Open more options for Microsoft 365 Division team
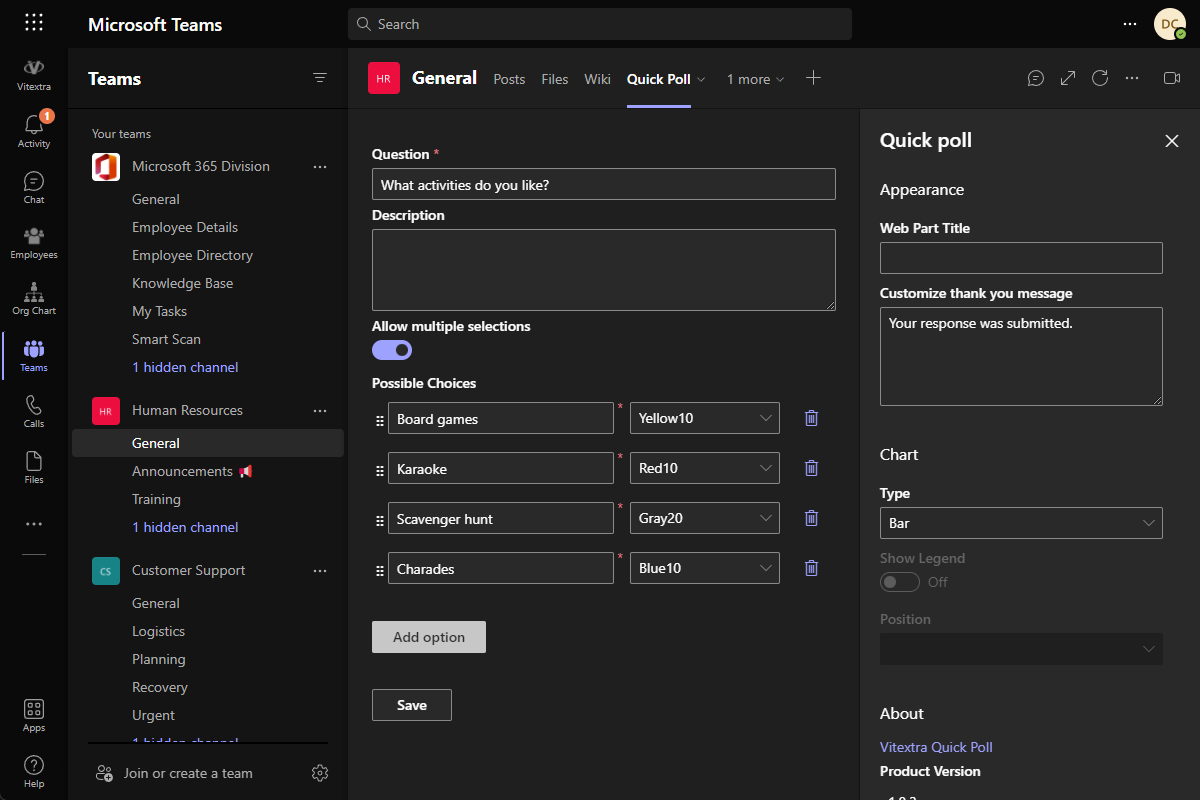The image size is (1200, 800). [320, 166]
